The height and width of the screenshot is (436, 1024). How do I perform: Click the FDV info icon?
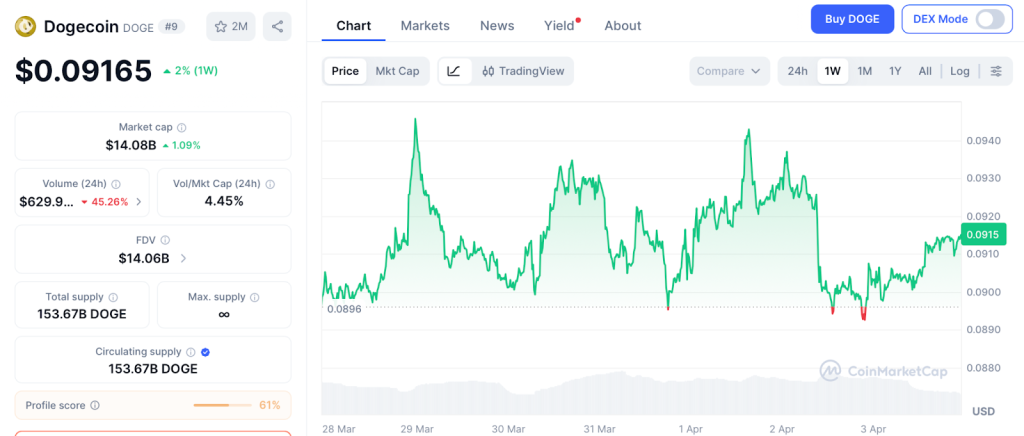[165, 241]
